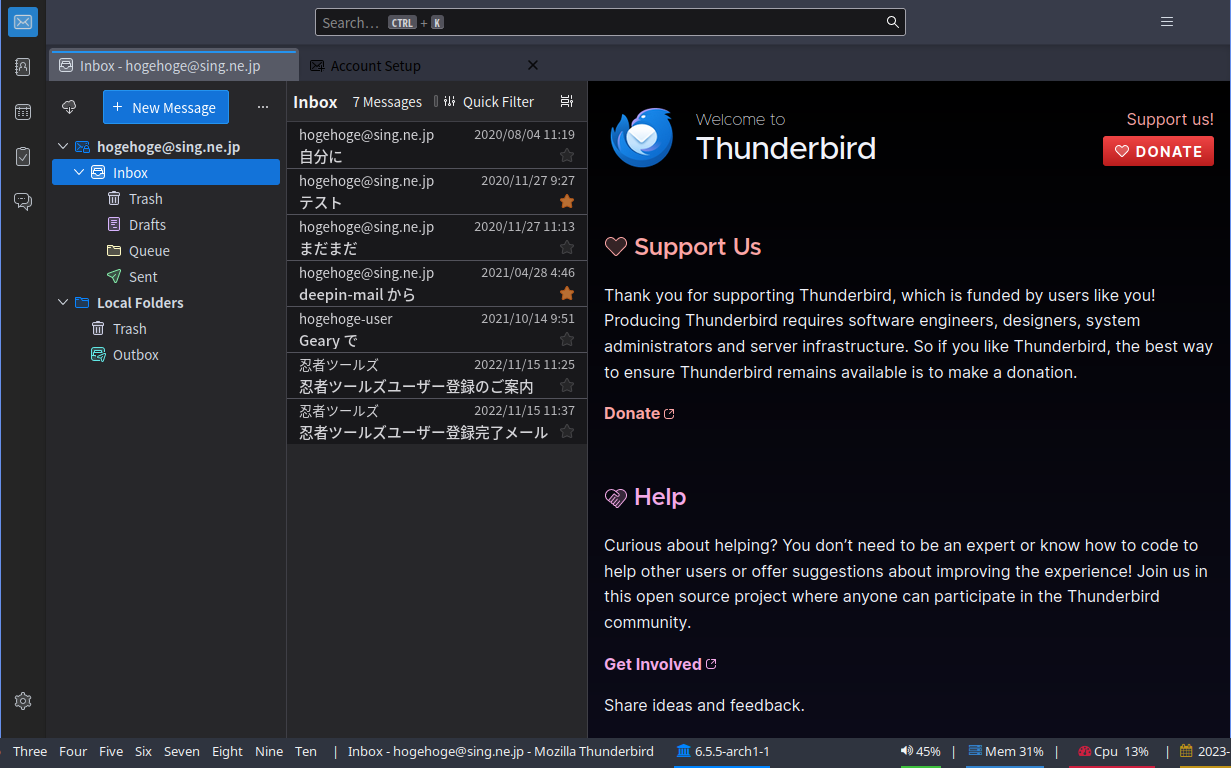Screen dimensions: 1231x768
Task: Open the Tasks space
Action: pyautogui.click(x=23, y=157)
